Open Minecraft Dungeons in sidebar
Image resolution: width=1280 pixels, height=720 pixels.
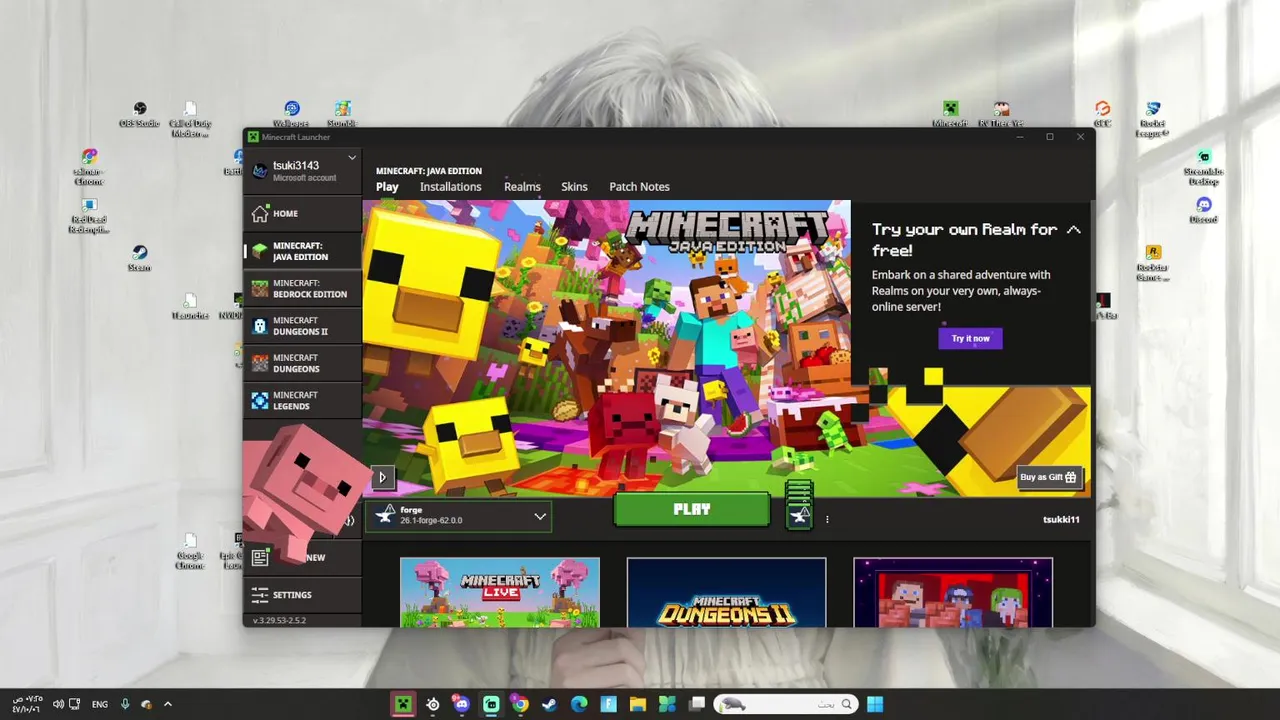pos(302,363)
